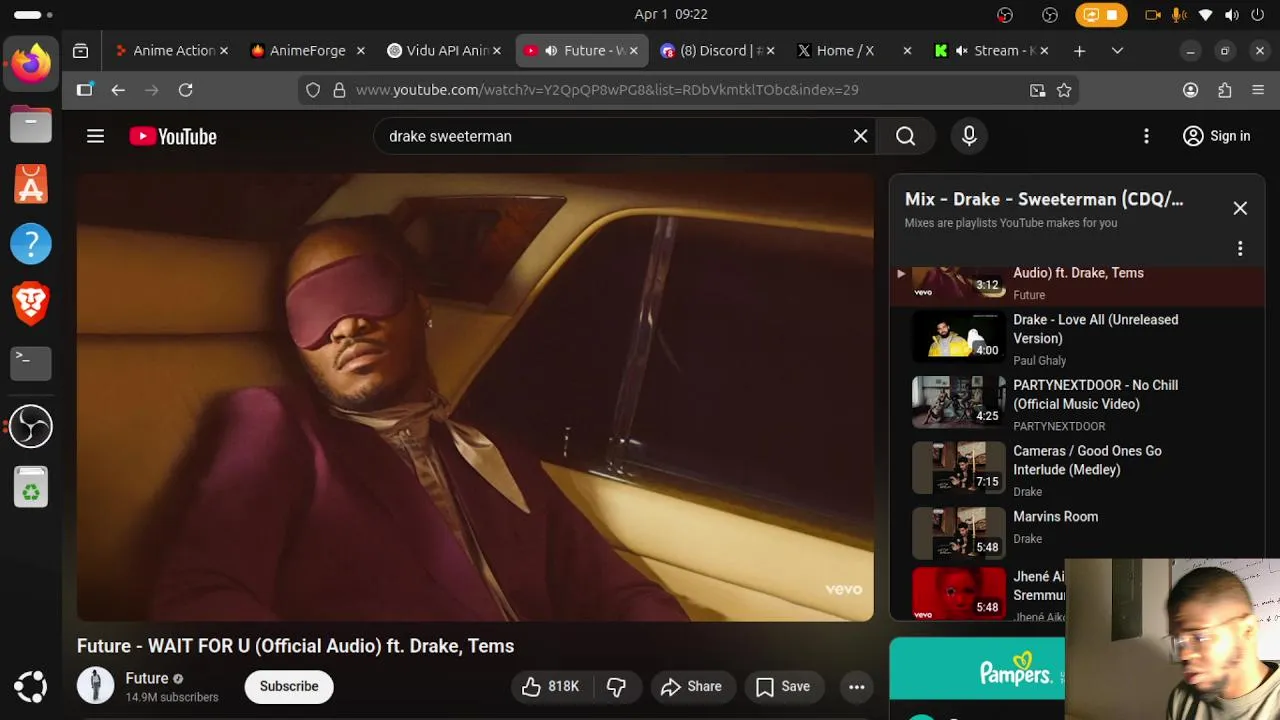Sign in to YouTube

tap(1216, 136)
